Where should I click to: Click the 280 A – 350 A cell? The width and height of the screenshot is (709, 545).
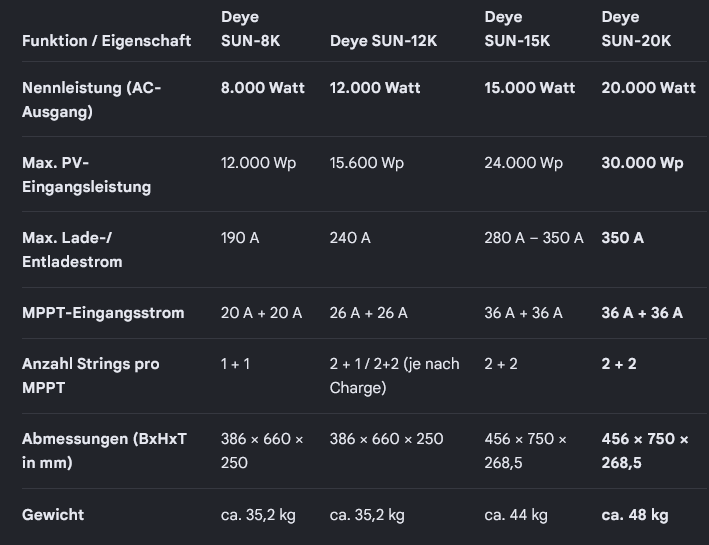(x=534, y=238)
